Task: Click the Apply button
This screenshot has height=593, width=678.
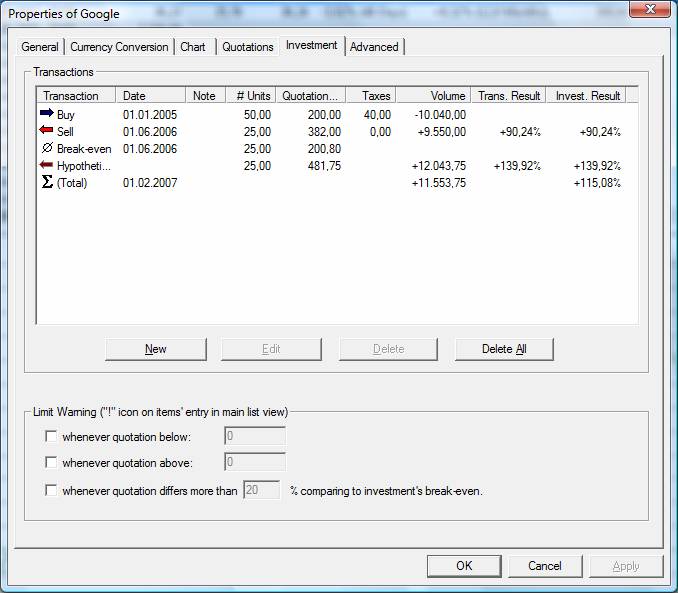Action: (x=626, y=566)
